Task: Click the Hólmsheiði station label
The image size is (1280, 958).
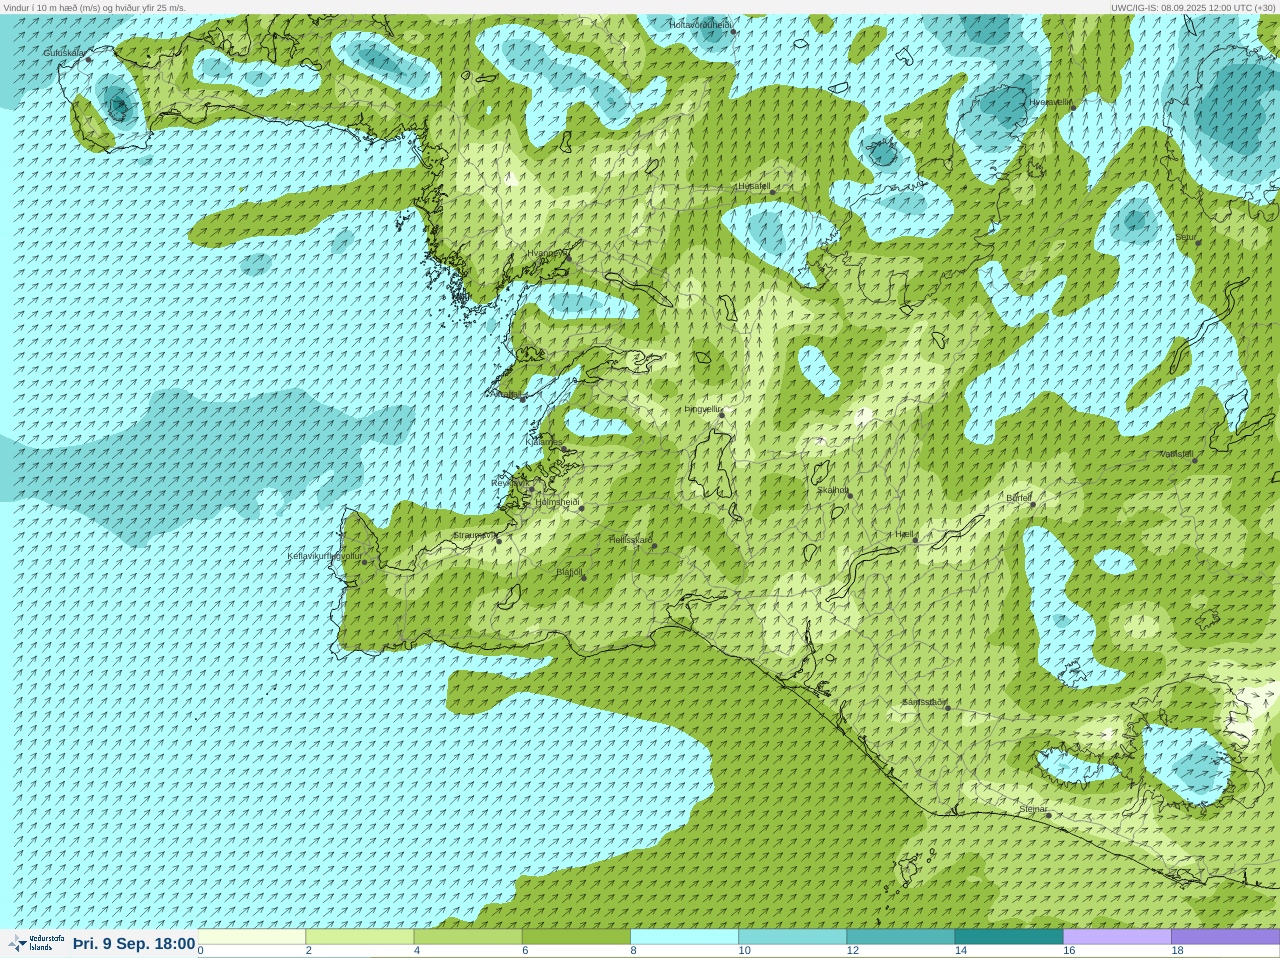Action: [x=557, y=502]
